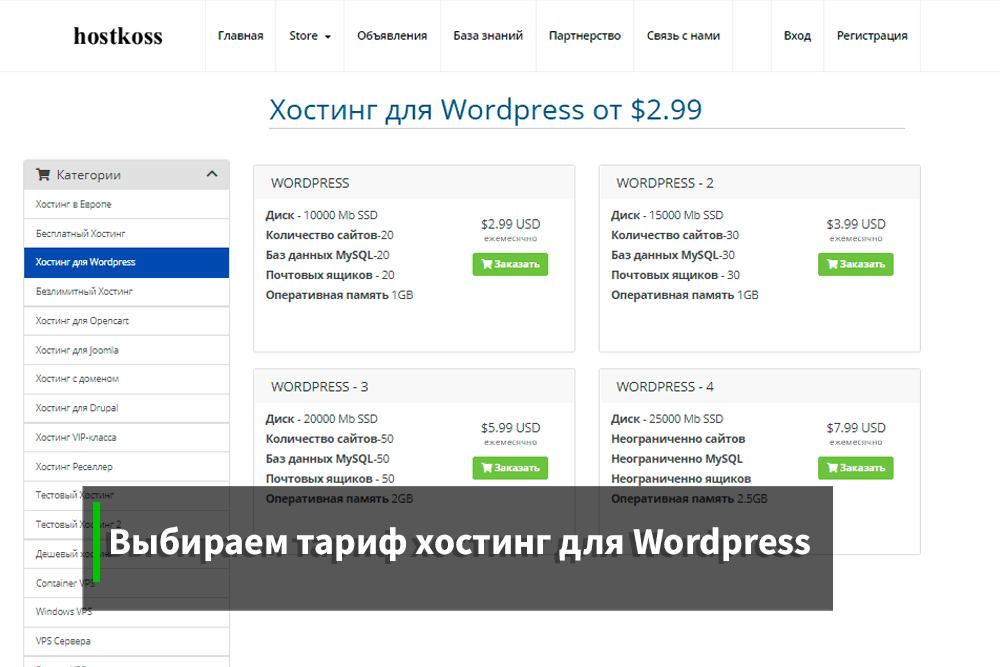Screen dimensions: 1000x667
Task: Select Хостинг с доменом category
Action: (x=126, y=379)
